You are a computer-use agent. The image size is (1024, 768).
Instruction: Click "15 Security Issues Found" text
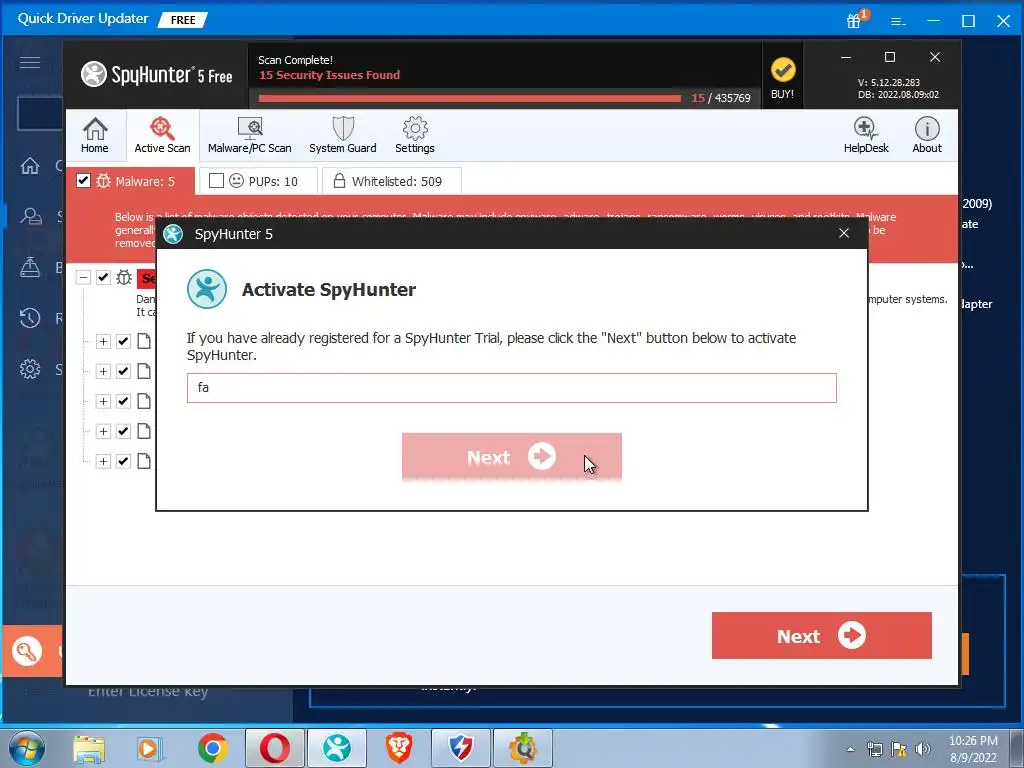click(x=330, y=75)
